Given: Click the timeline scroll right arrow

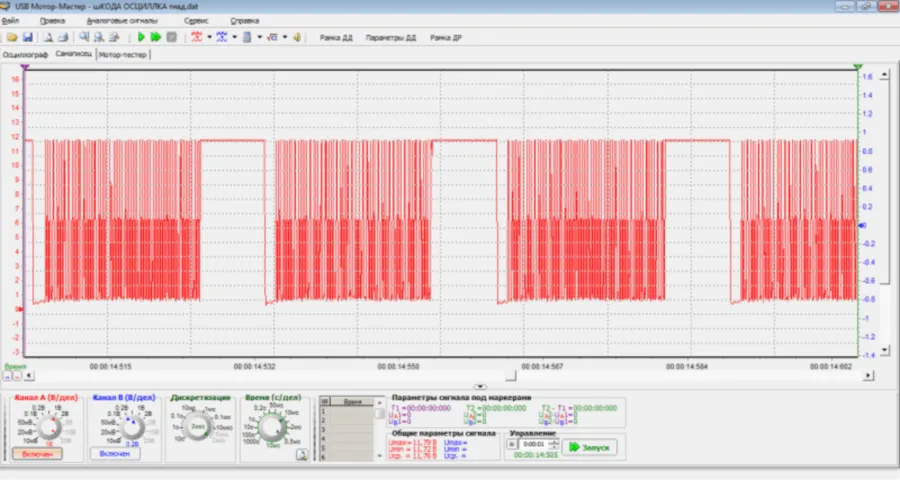Looking at the screenshot, I should click(869, 376).
